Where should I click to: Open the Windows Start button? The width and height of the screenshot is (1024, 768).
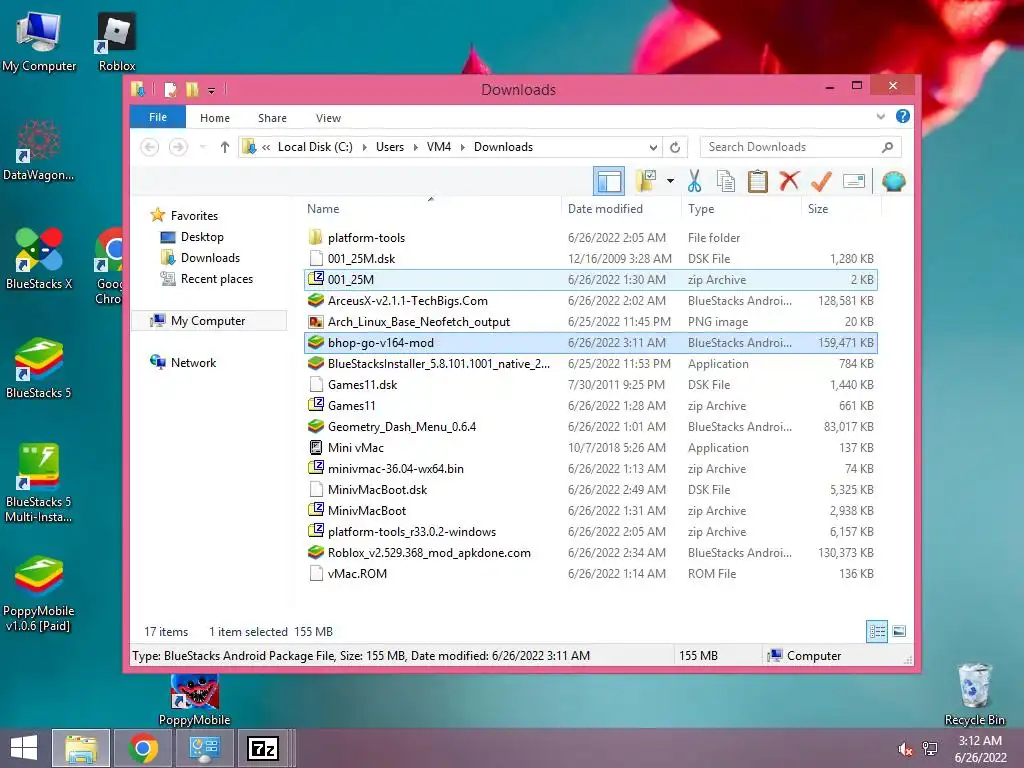(24, 748)
